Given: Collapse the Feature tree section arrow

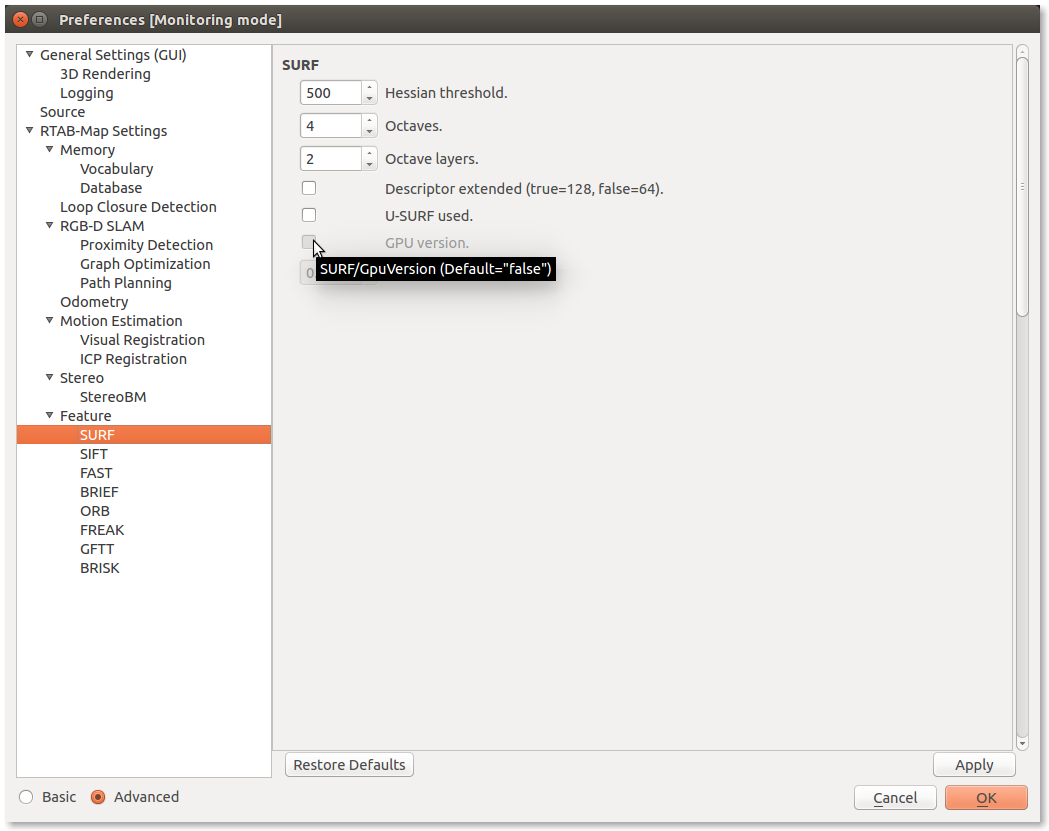Looking at the screenshot, I should pos(49,416).
